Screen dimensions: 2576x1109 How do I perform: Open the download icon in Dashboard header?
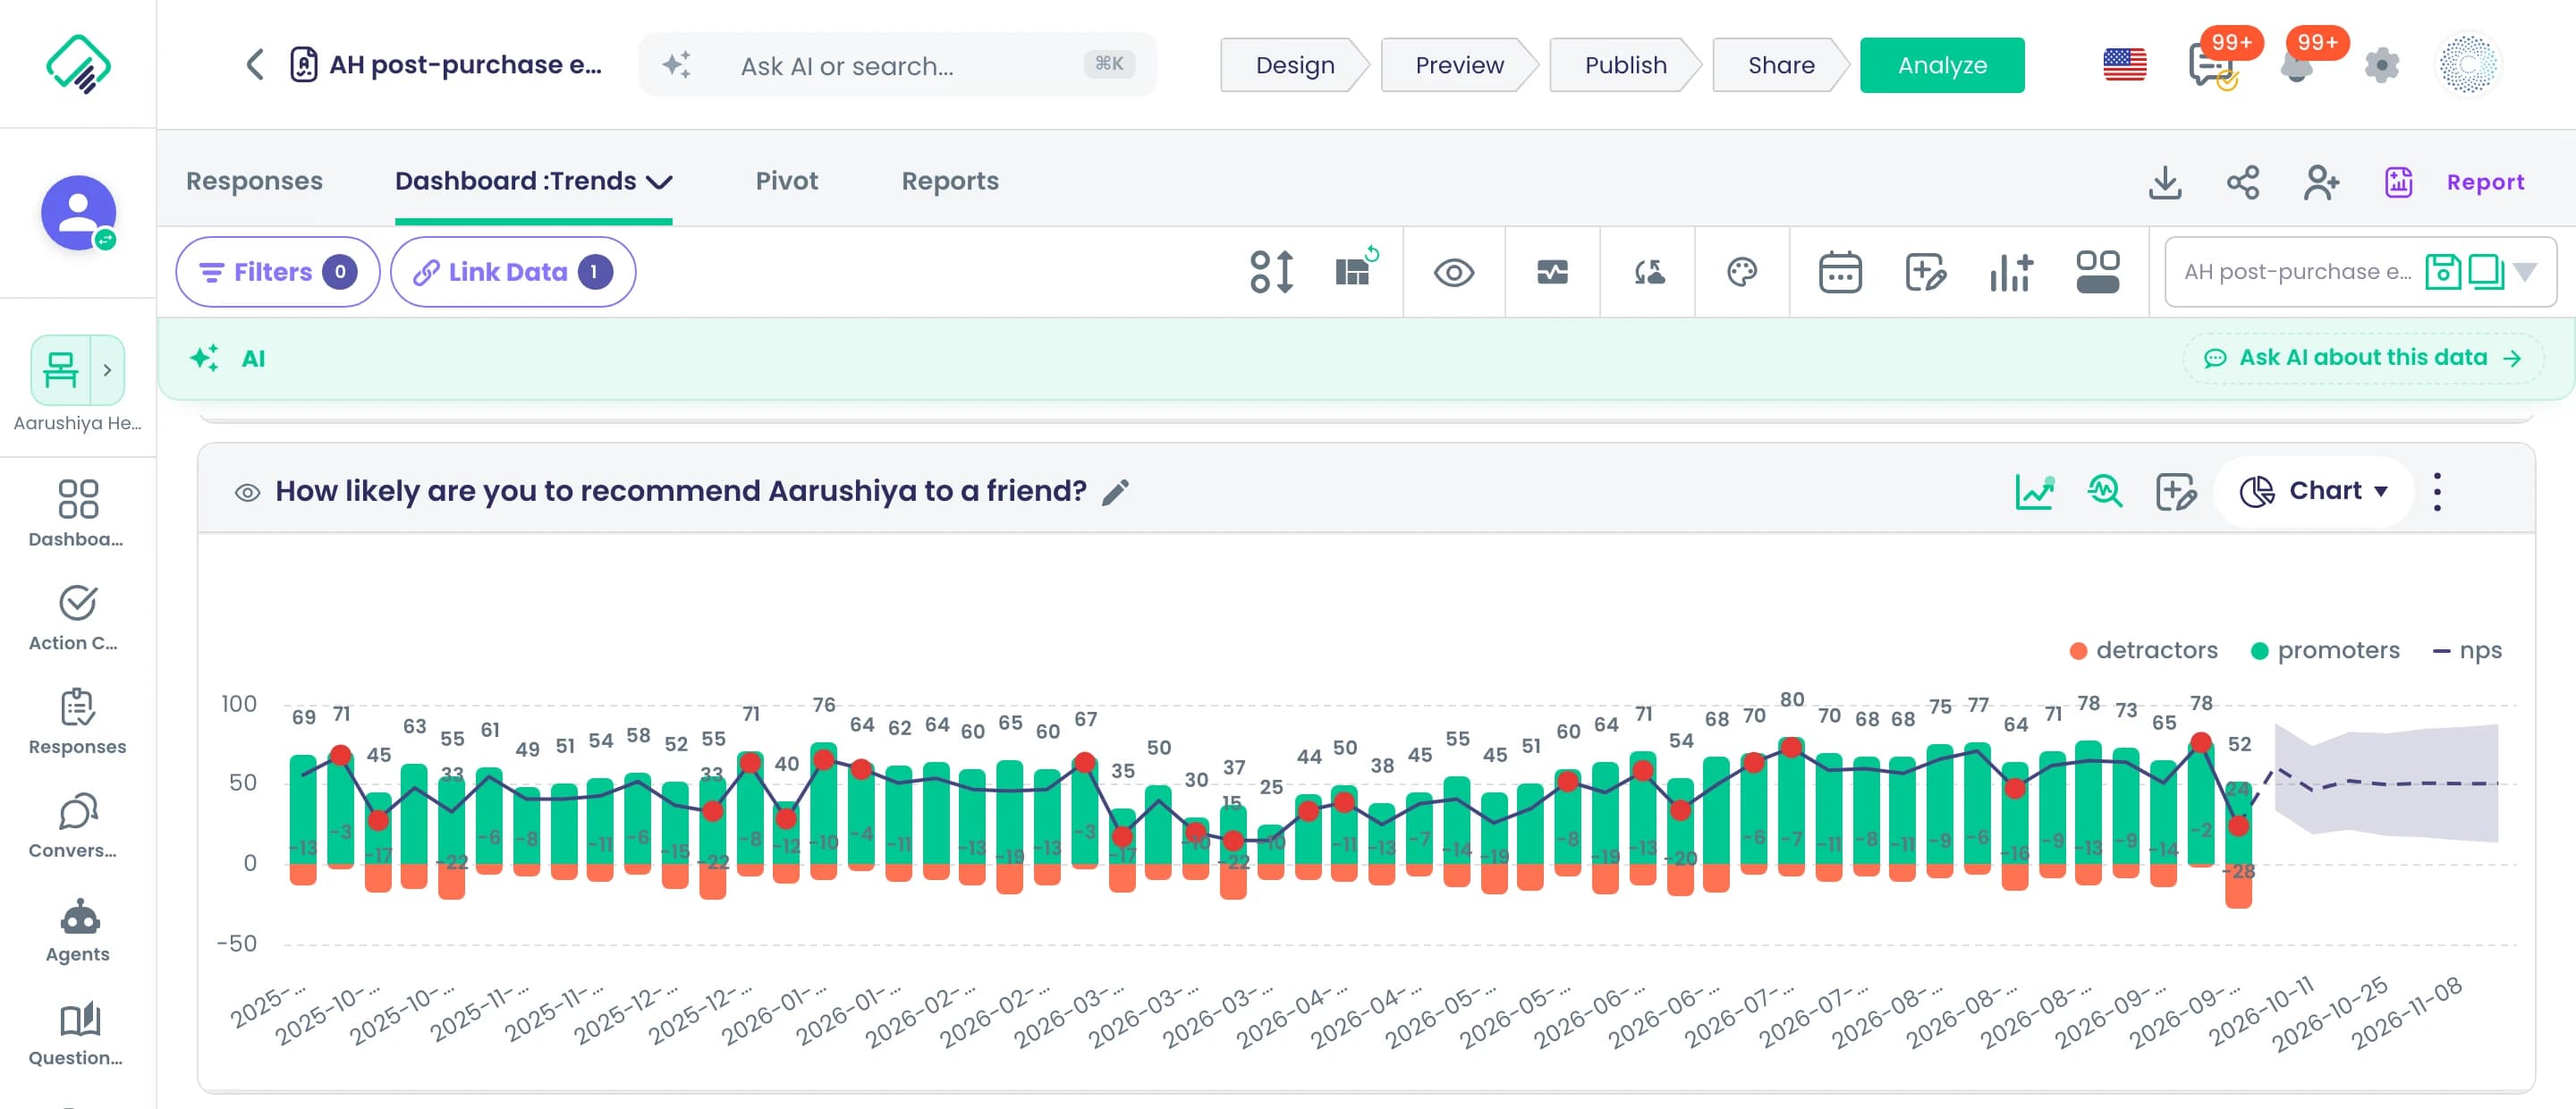(2165, 182)
